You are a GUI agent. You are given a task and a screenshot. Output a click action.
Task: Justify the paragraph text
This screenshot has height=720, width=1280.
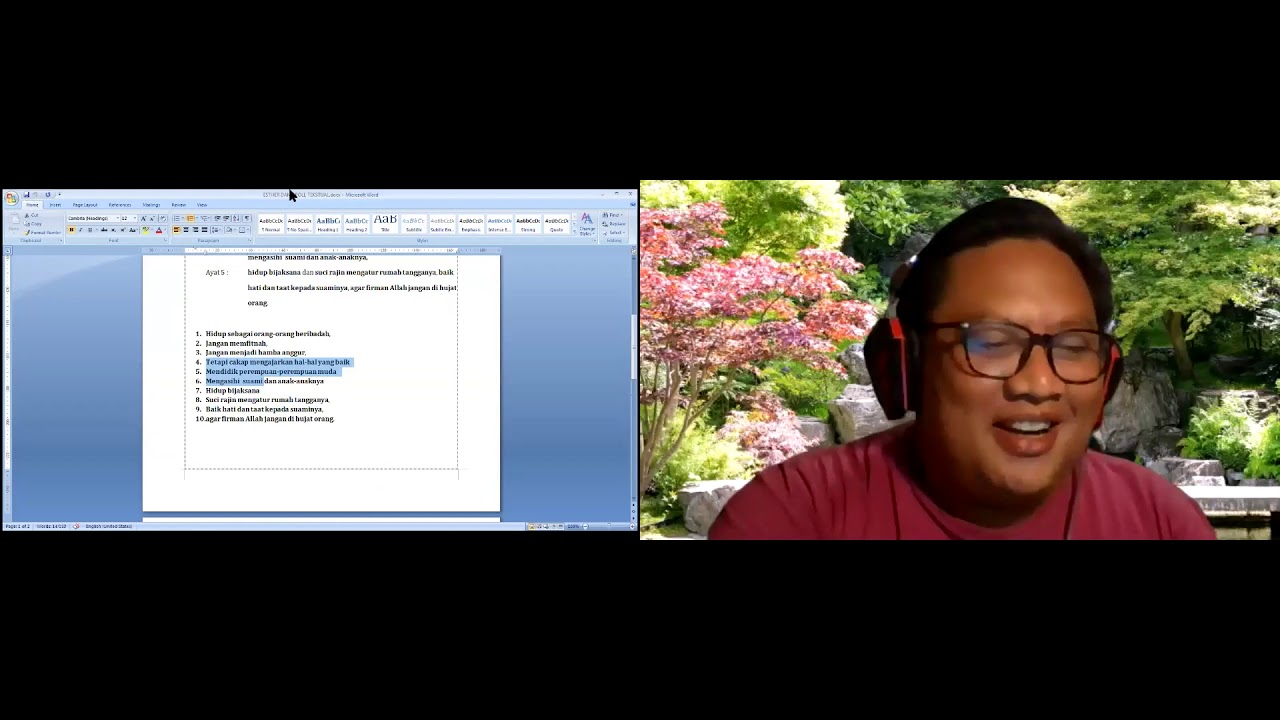pos(205,230)
